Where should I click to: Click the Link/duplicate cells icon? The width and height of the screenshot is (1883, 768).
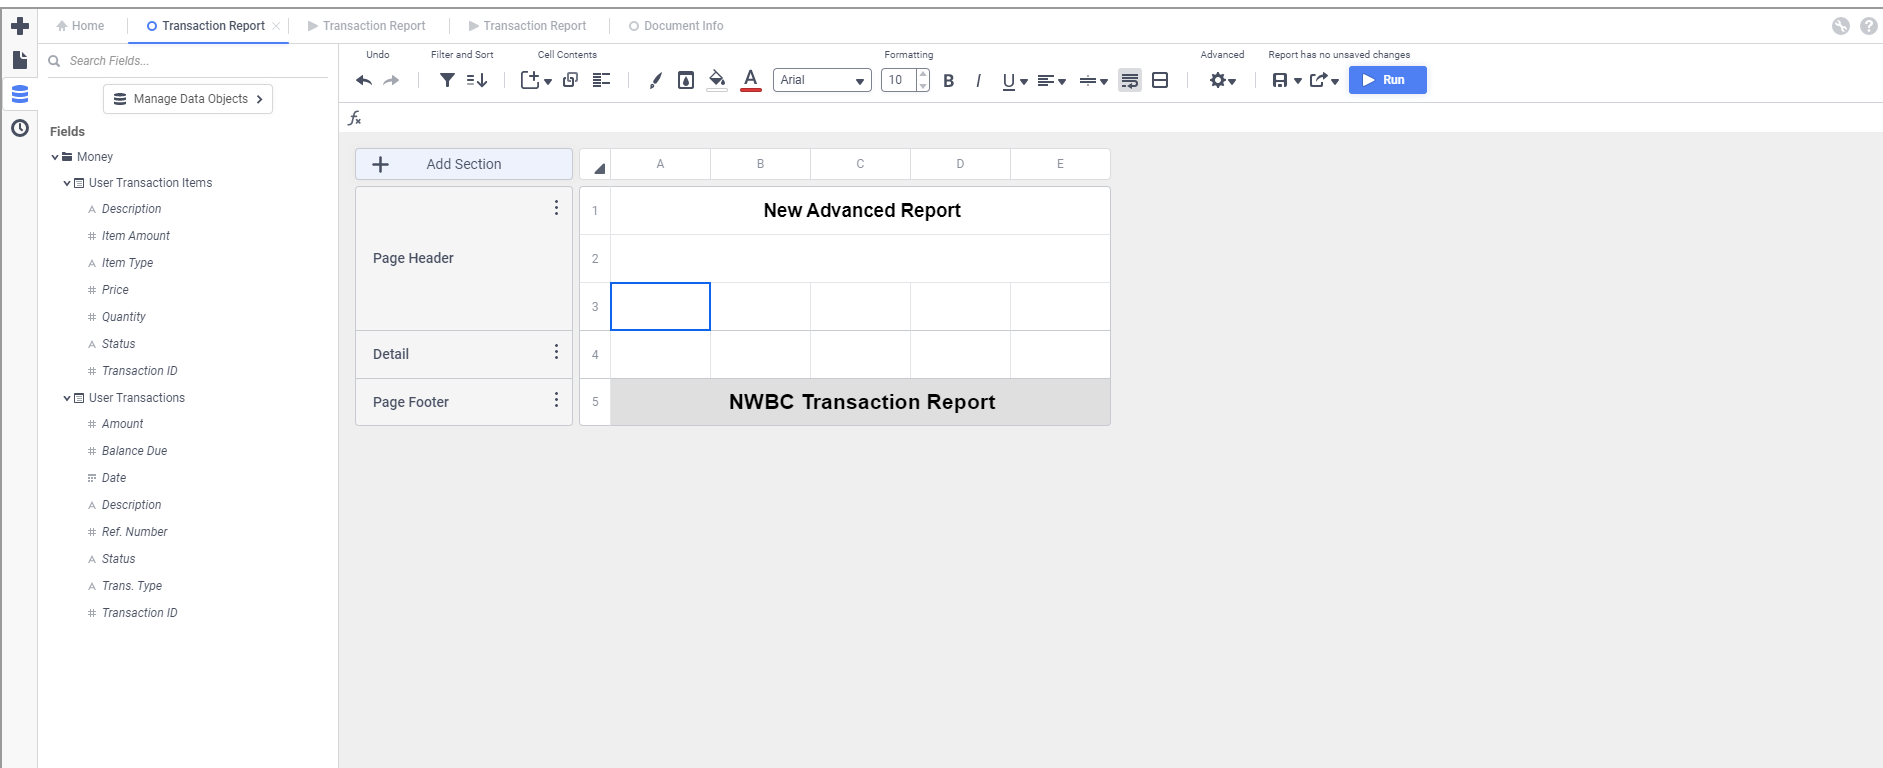[570, 80]
